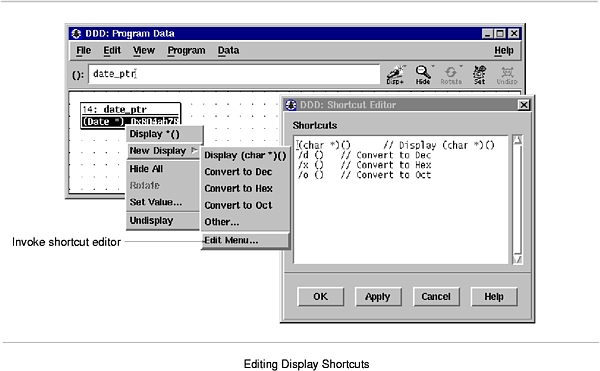Open the Program menu

point(186,50)
